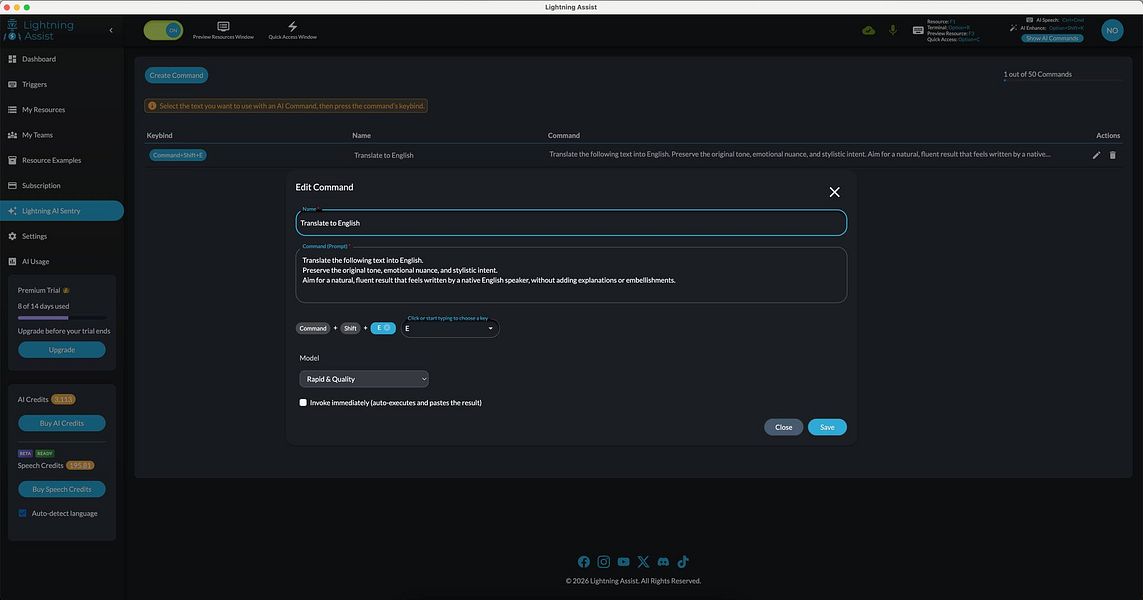Open Triggers in the sidebar

click(x=61, y=85)
